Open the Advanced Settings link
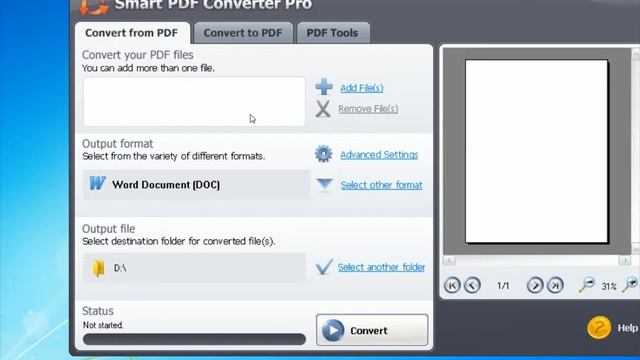Viewport: 640px width, 360px height. point(379,155)
